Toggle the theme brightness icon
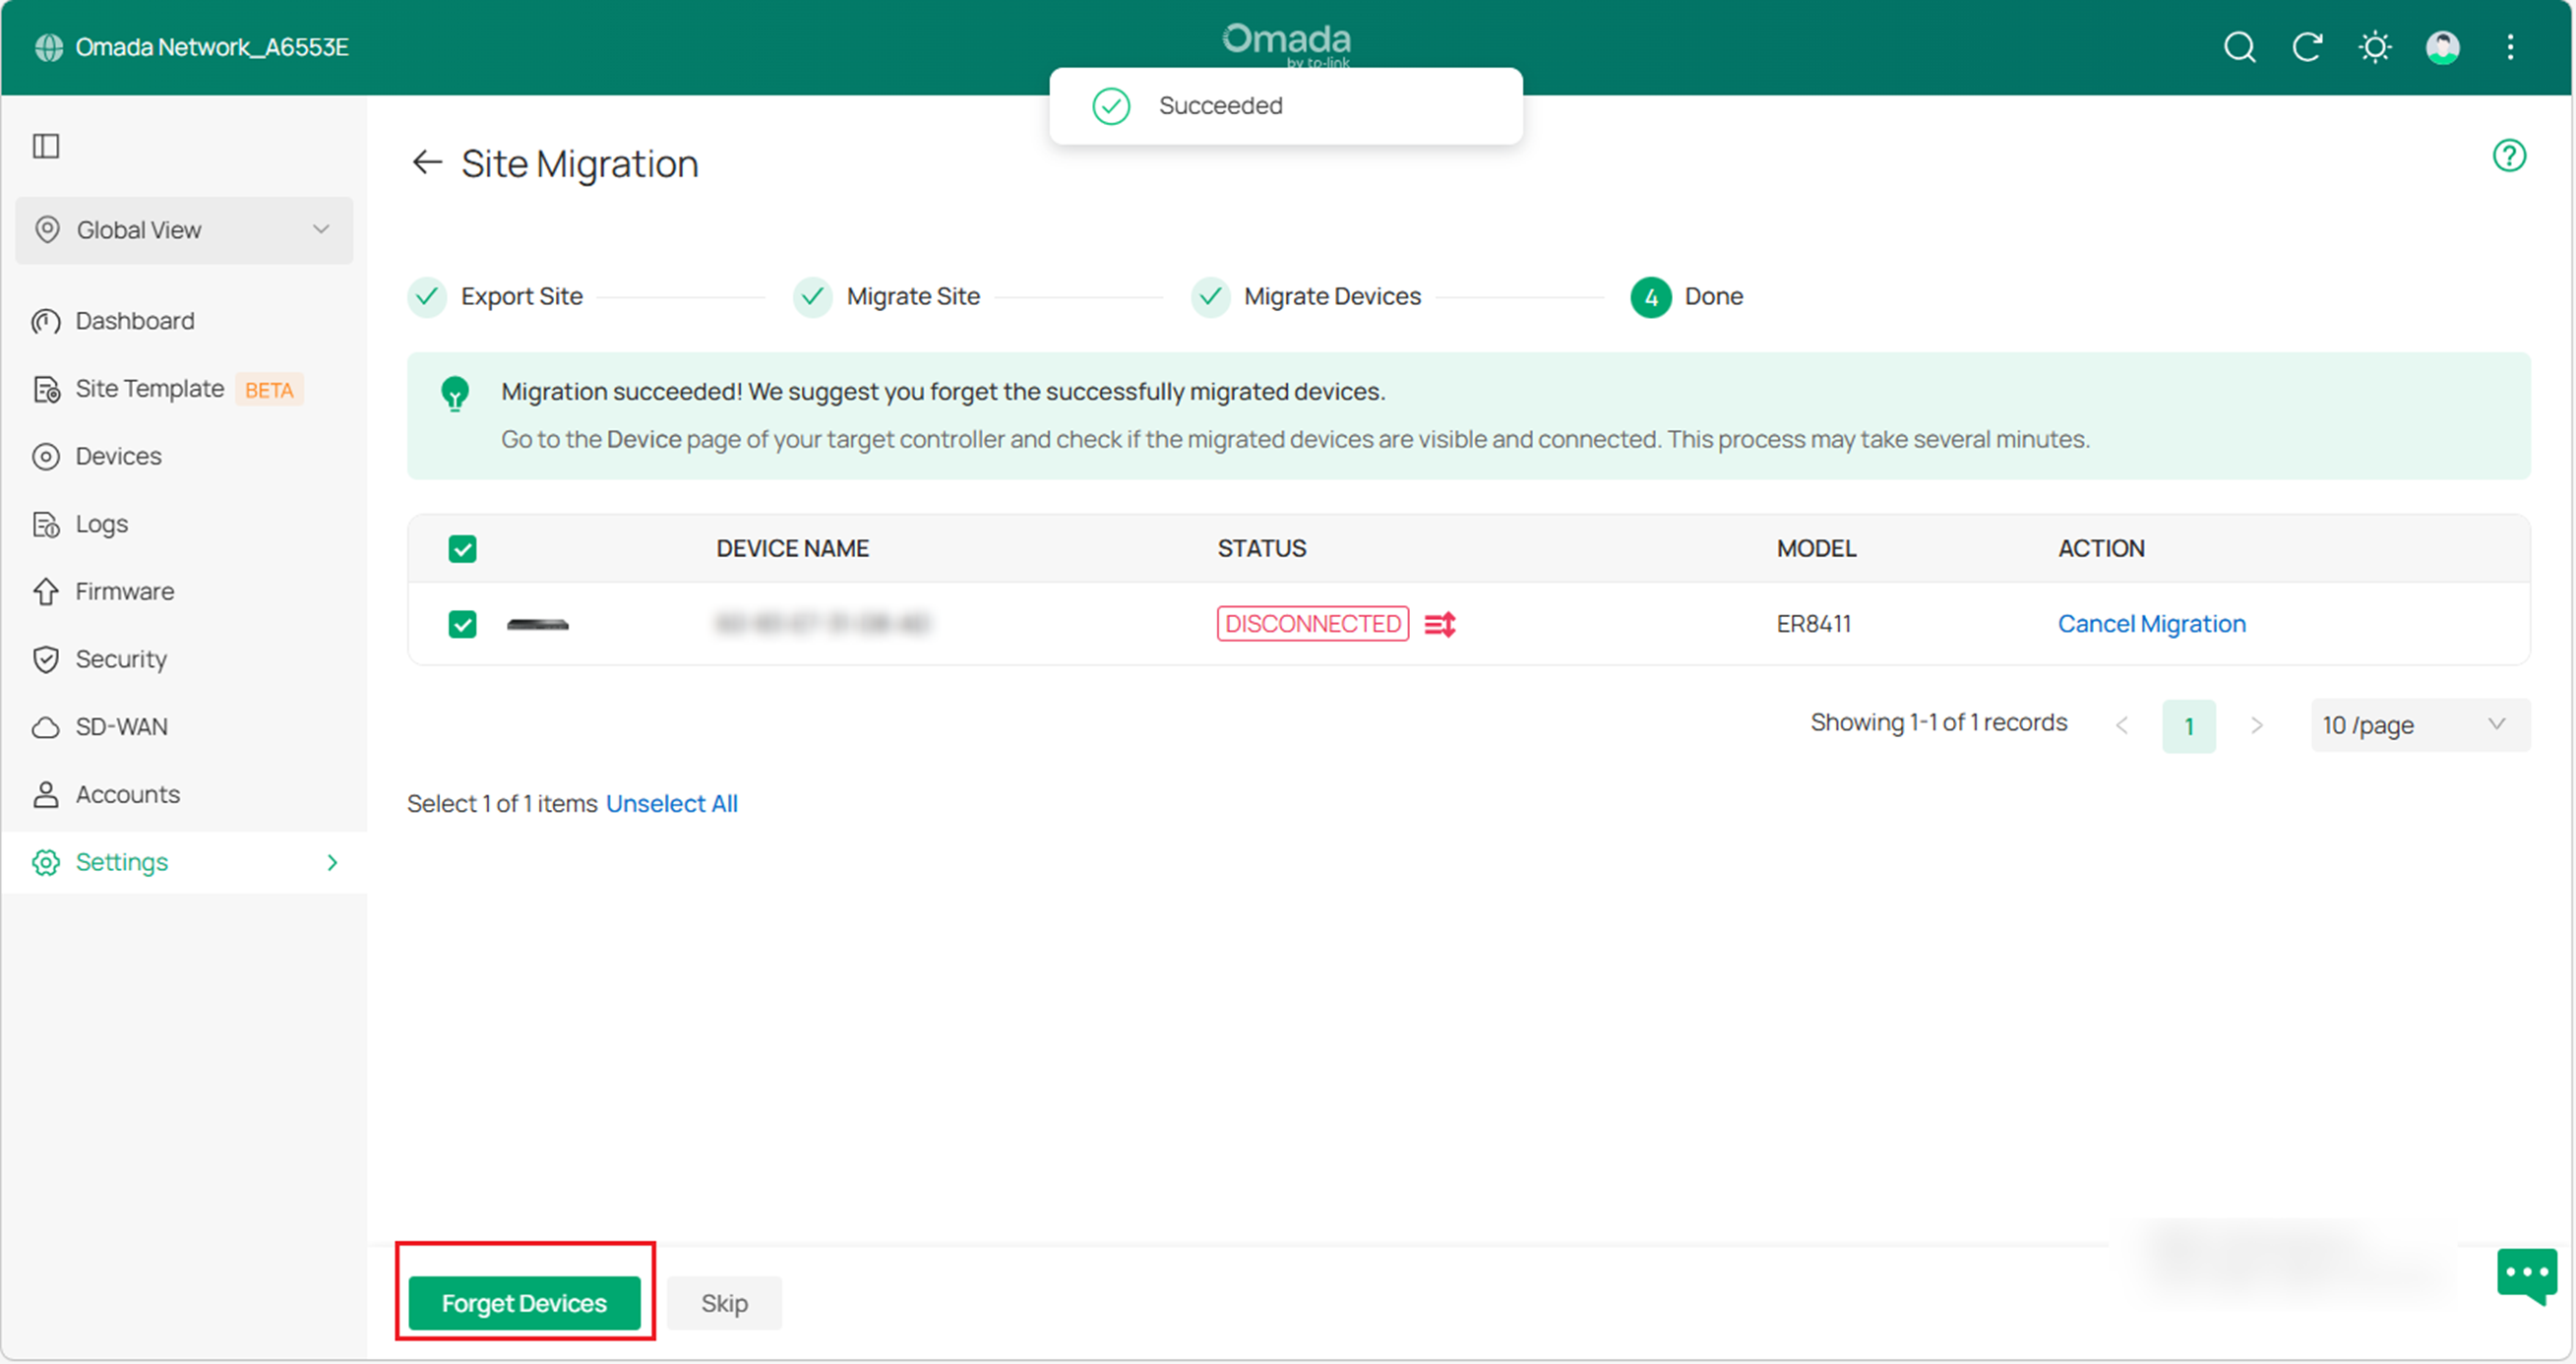This screenshot has width=2576, height=1364. [2376, 47]
